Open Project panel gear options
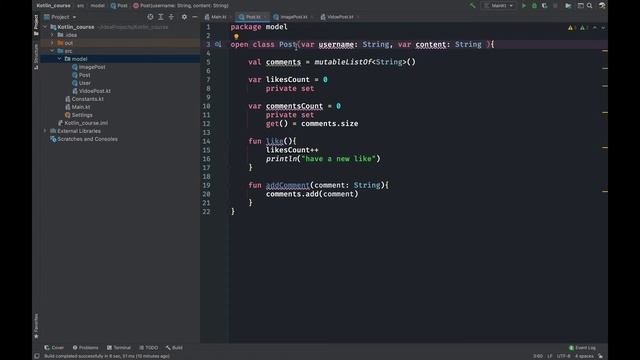The width and height of the screenshot is (640, 360). pos(184,17)
